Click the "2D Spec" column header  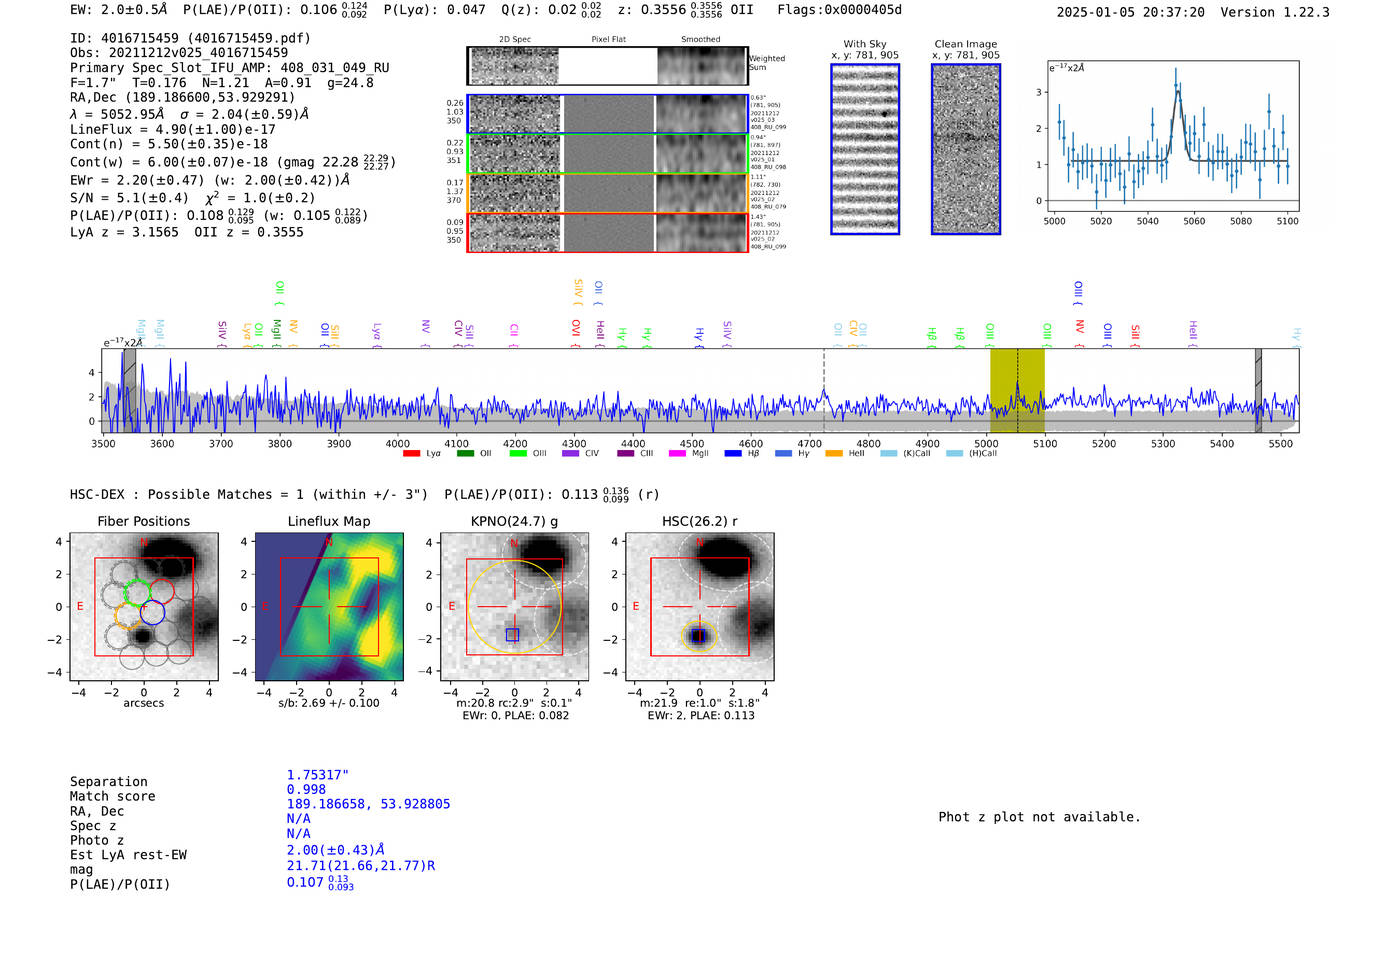click(x=515, y=40)
